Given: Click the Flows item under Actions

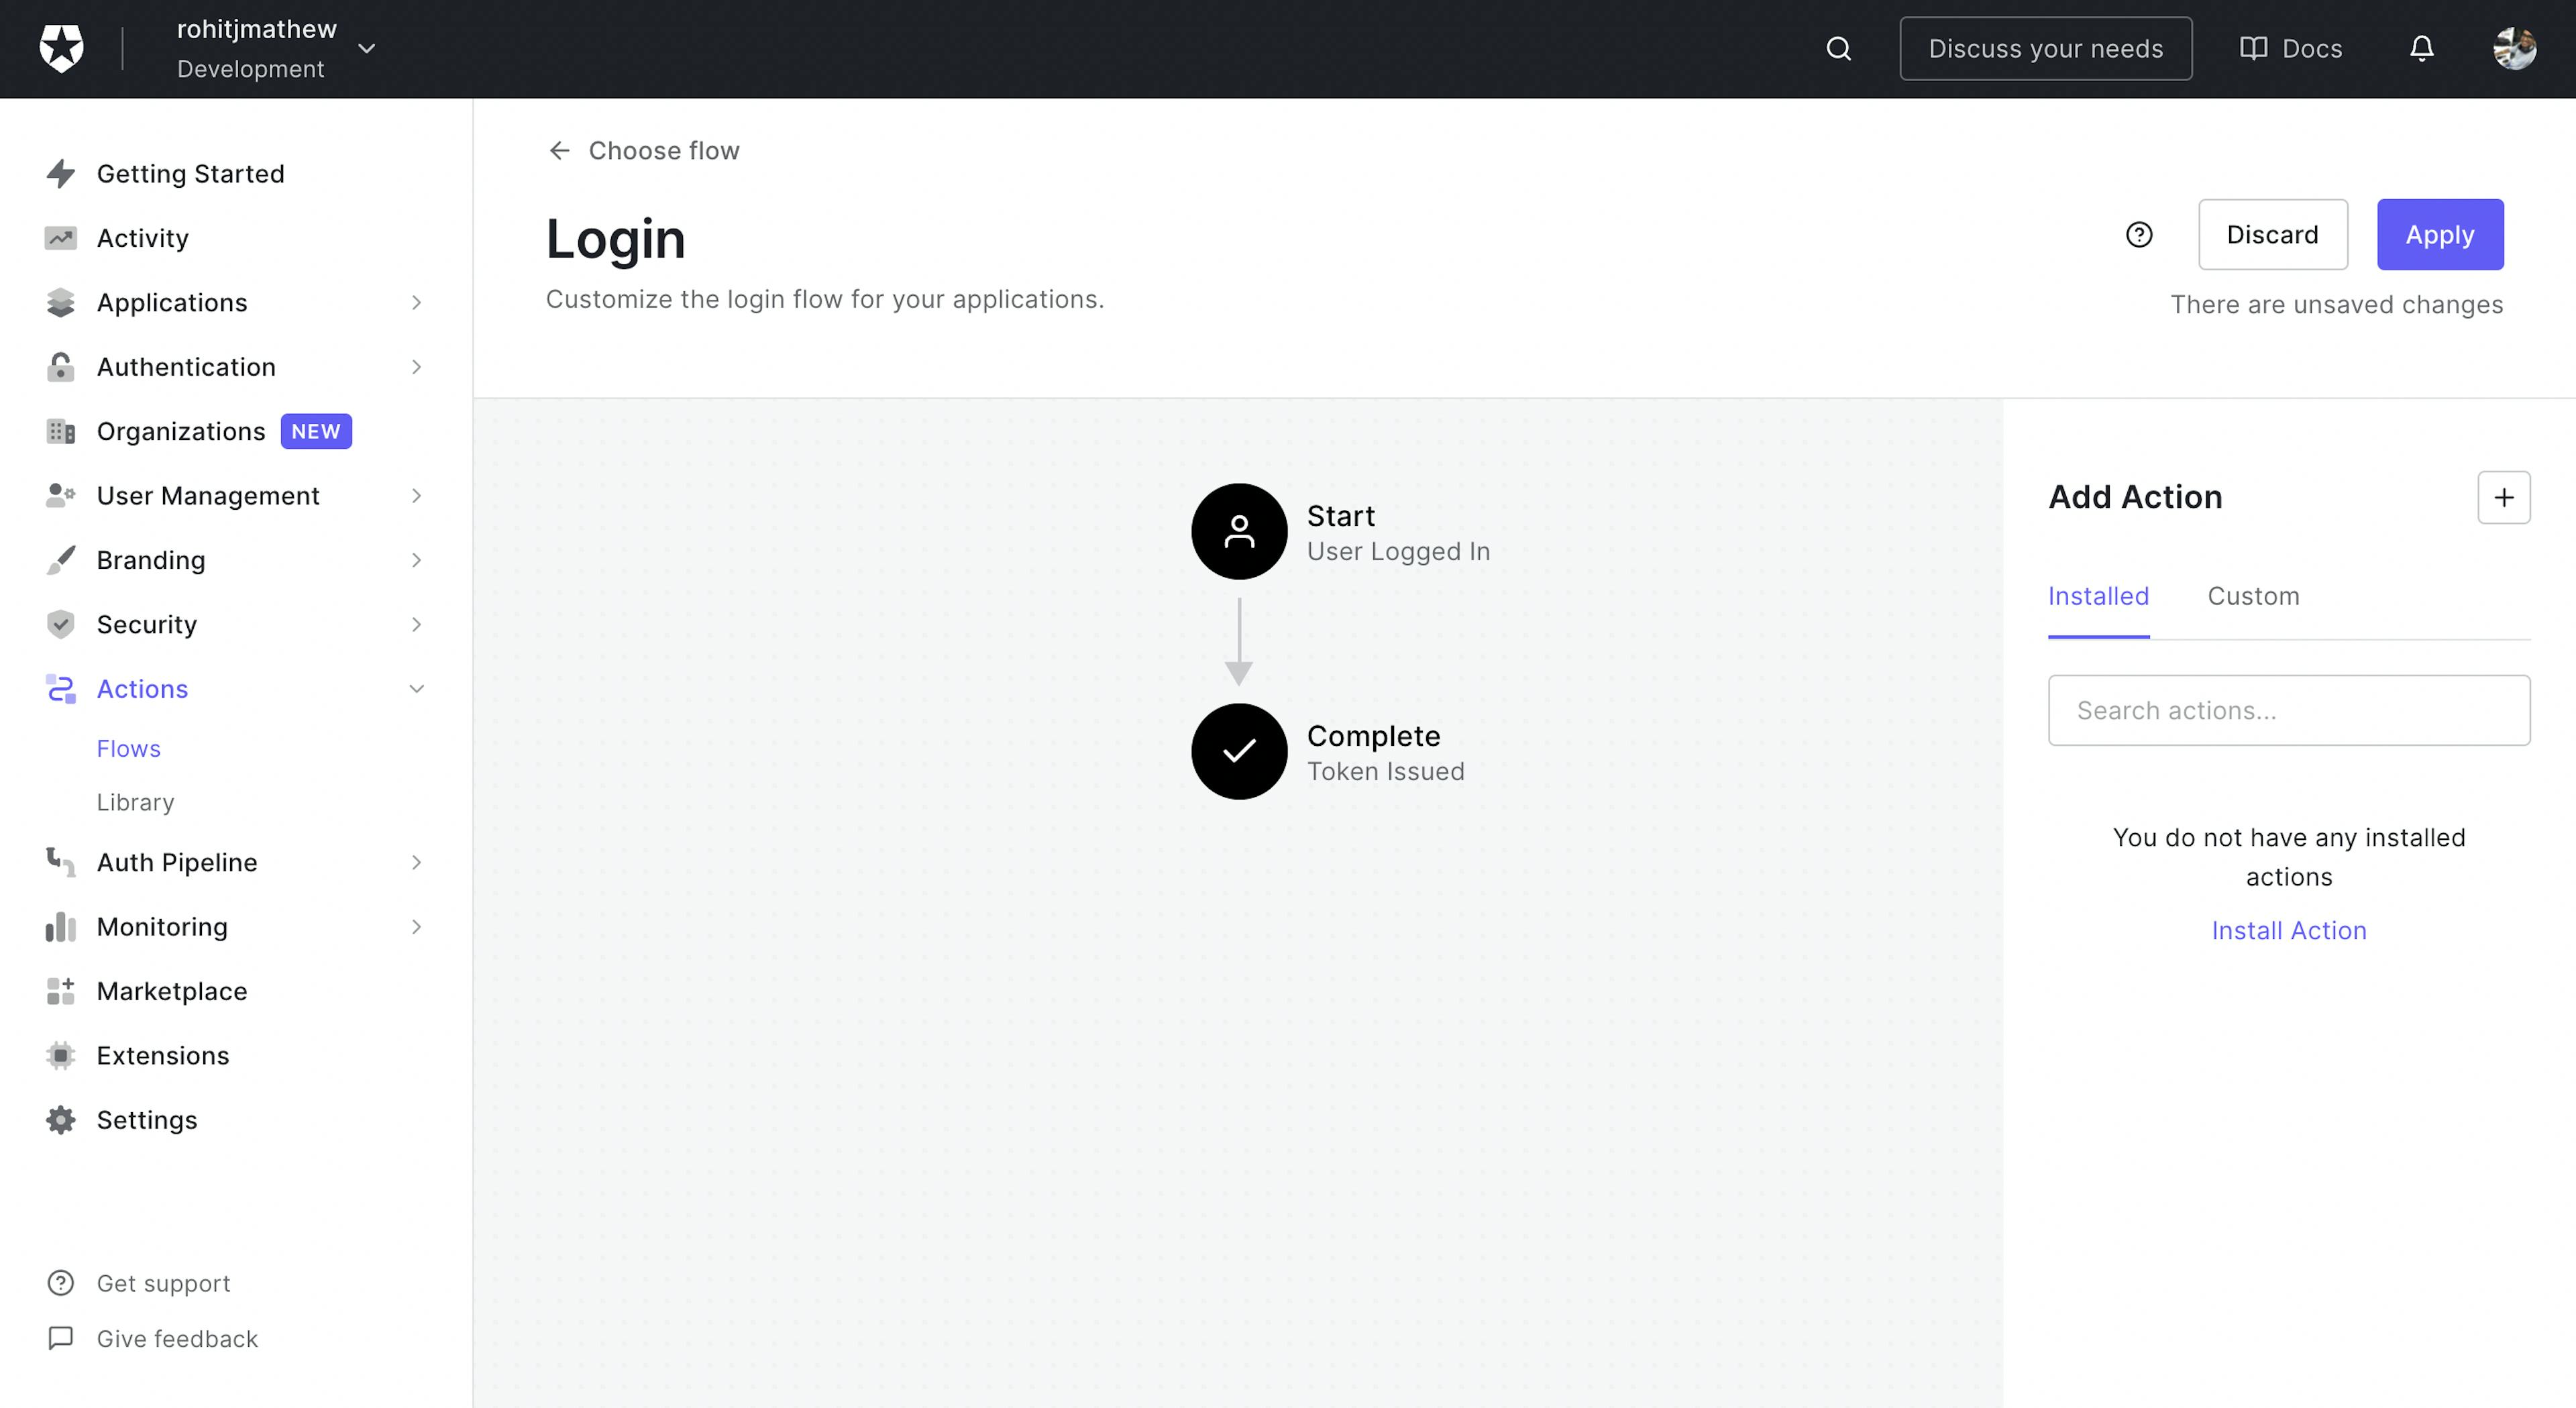Looking at the screenshot, I should (x=128, y=747).
